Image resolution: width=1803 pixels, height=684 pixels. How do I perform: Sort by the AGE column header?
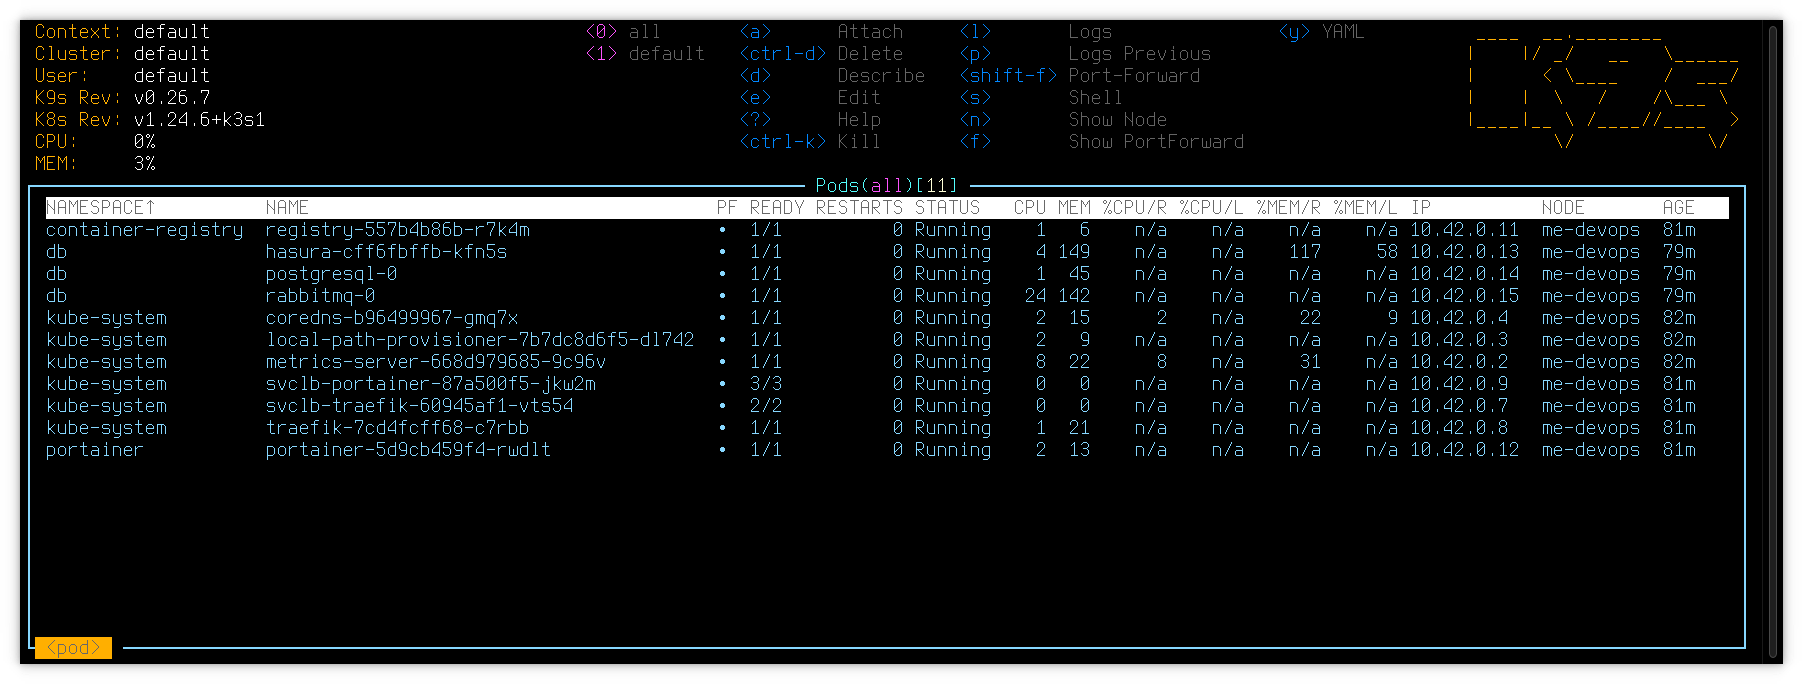[1678, 208]
